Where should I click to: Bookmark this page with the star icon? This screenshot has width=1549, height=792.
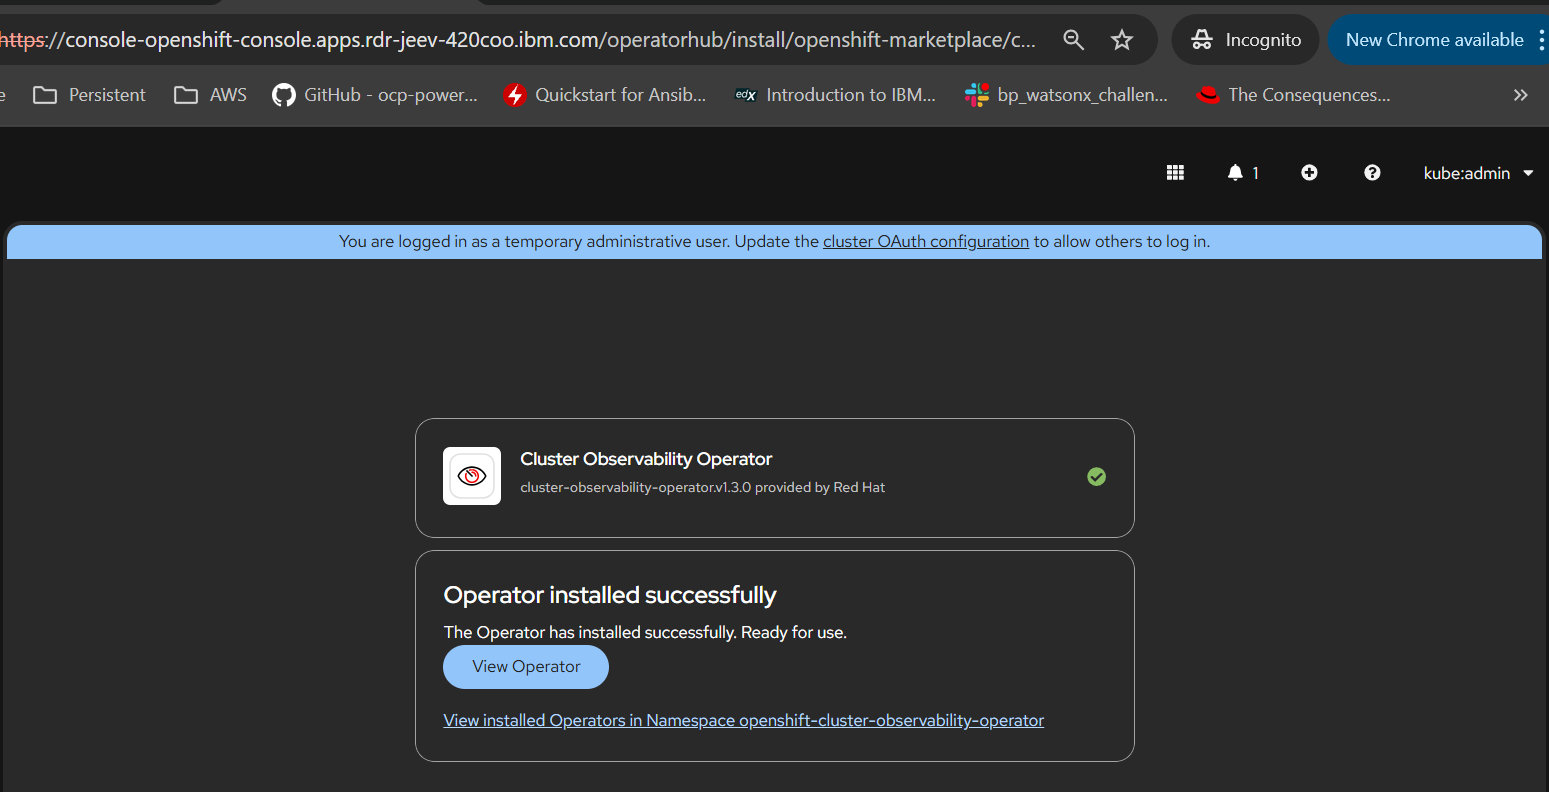coord(1122,40)
